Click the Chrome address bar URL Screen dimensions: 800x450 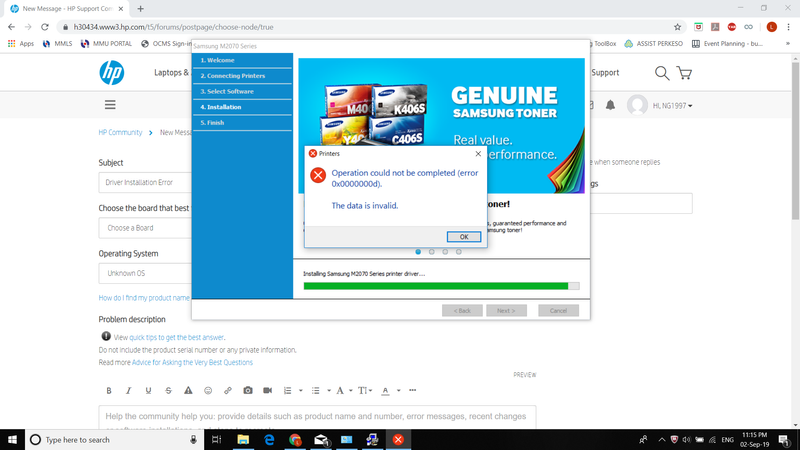(173, 27)
